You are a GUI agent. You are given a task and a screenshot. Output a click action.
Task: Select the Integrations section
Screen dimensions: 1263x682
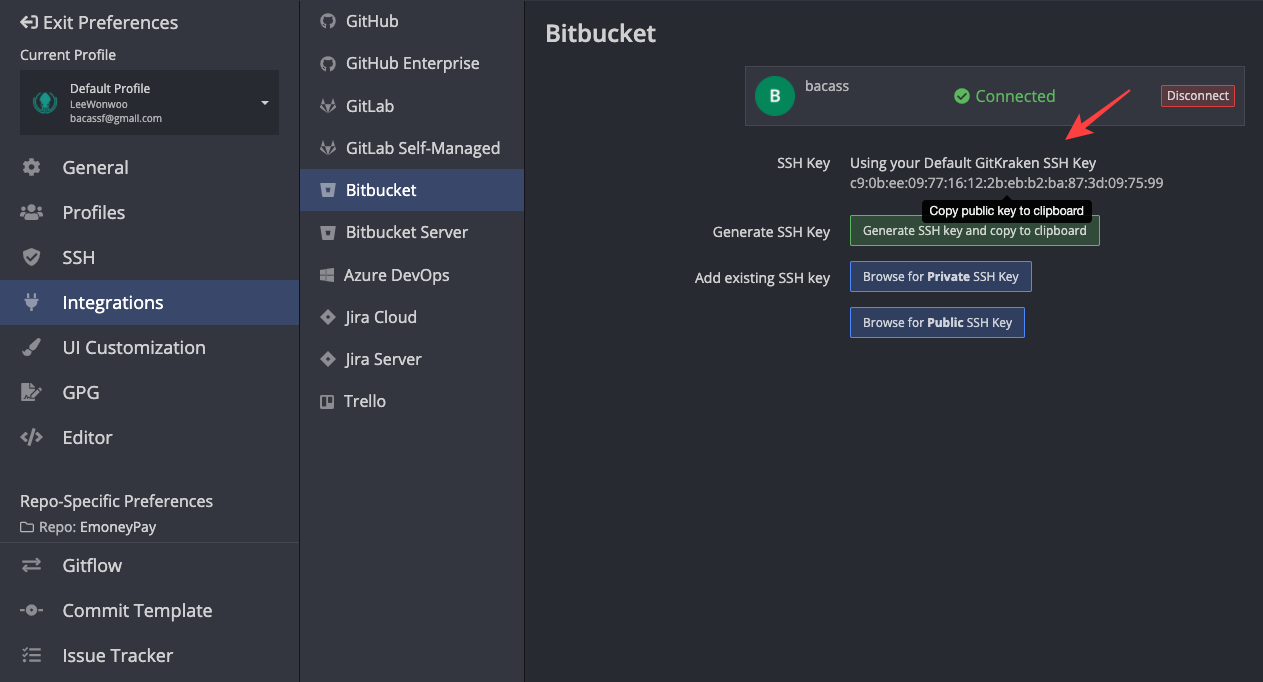pos(149,302)
